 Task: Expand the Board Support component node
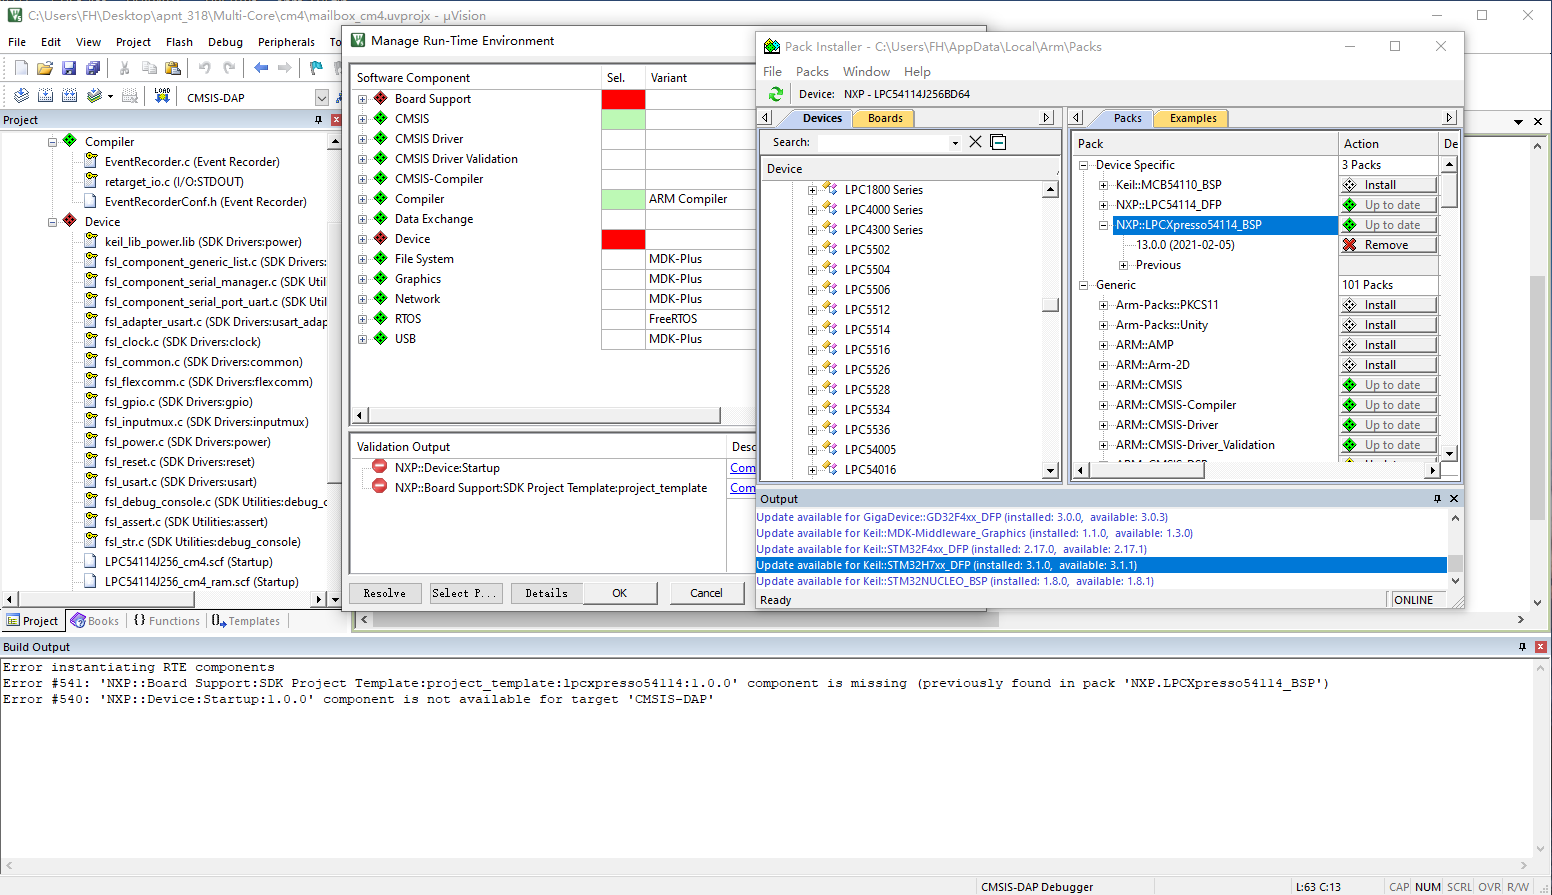363,99
